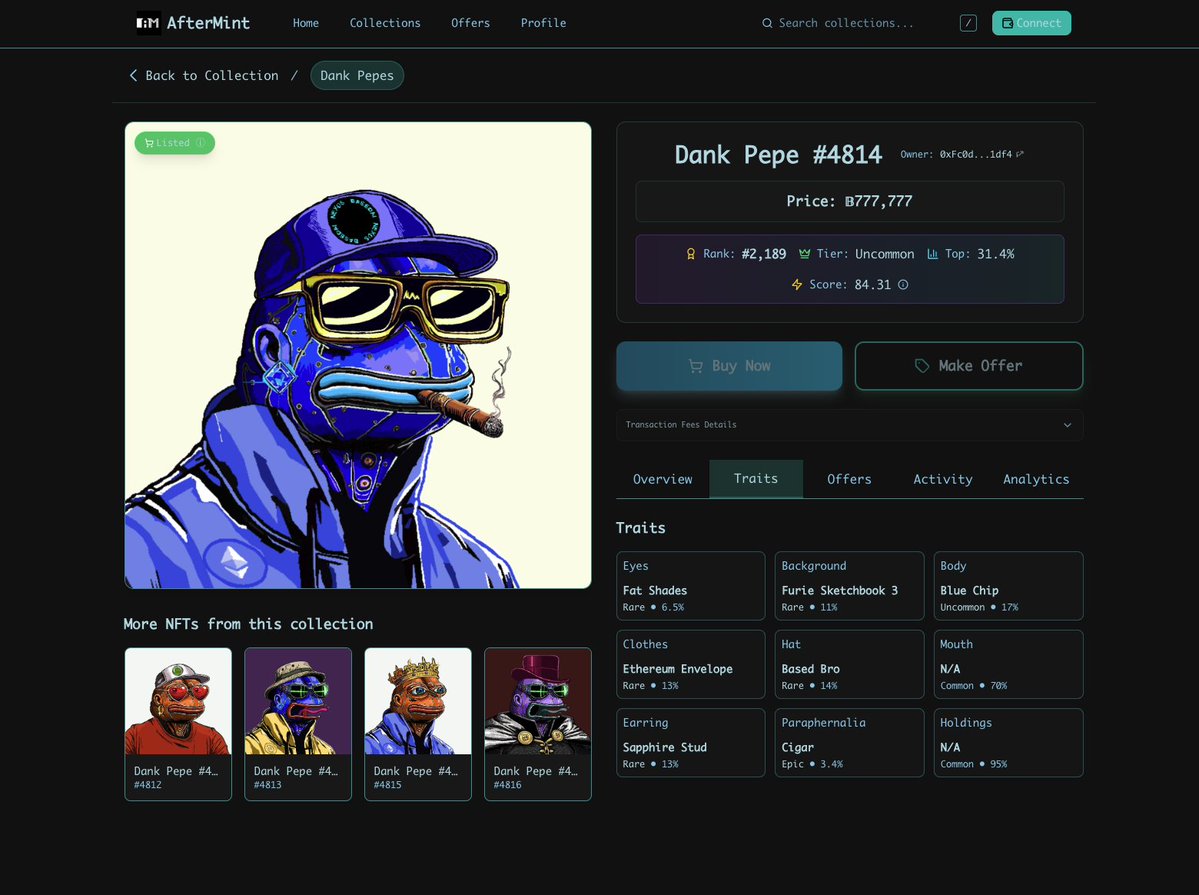Click the Background Furie Sketchbook 3 trait

pos(850,586)
